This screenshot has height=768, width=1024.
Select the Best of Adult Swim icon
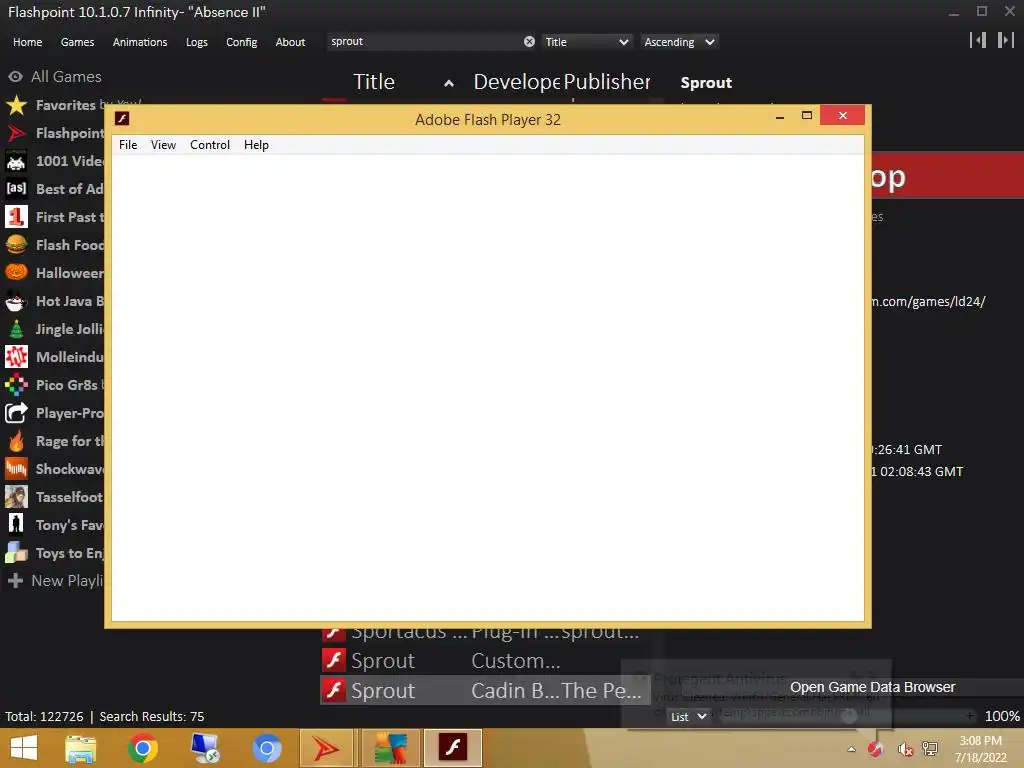click(x=16, y=189)
